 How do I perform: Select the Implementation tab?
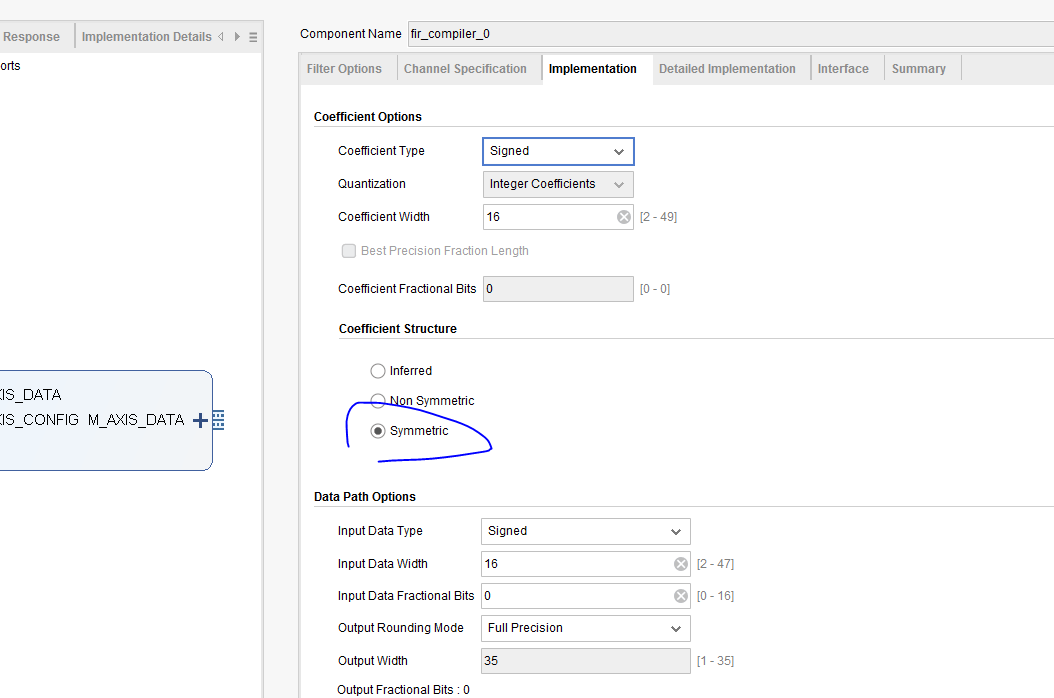(592, 69)
